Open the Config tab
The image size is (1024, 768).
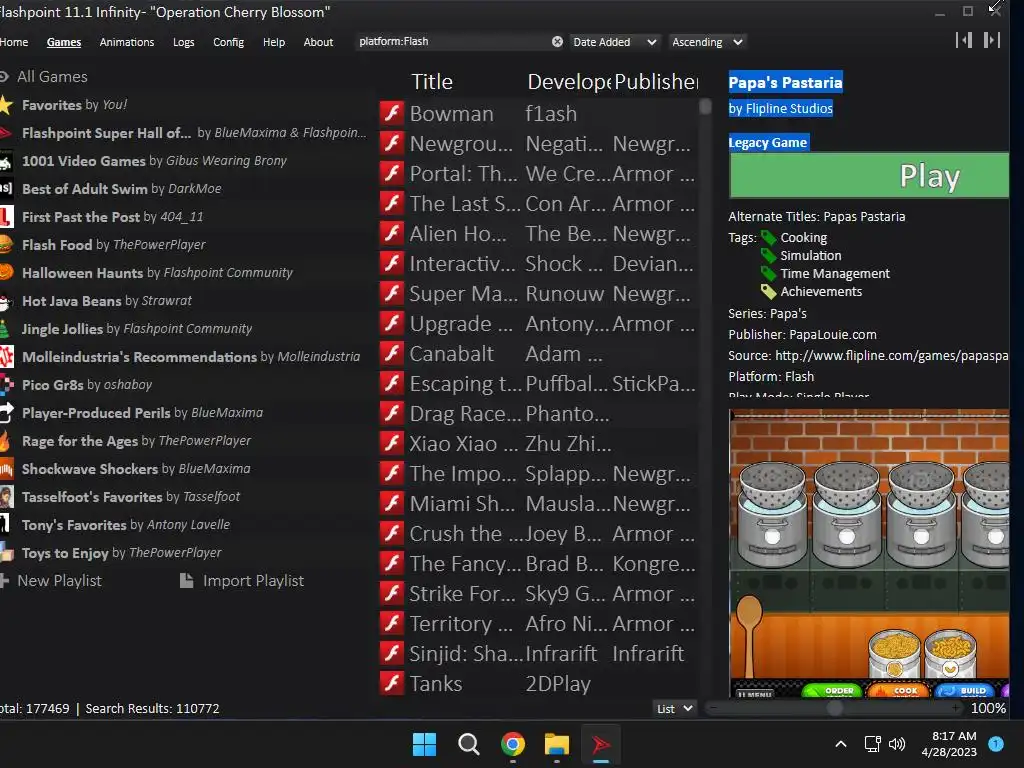click(x=229, y=42)
